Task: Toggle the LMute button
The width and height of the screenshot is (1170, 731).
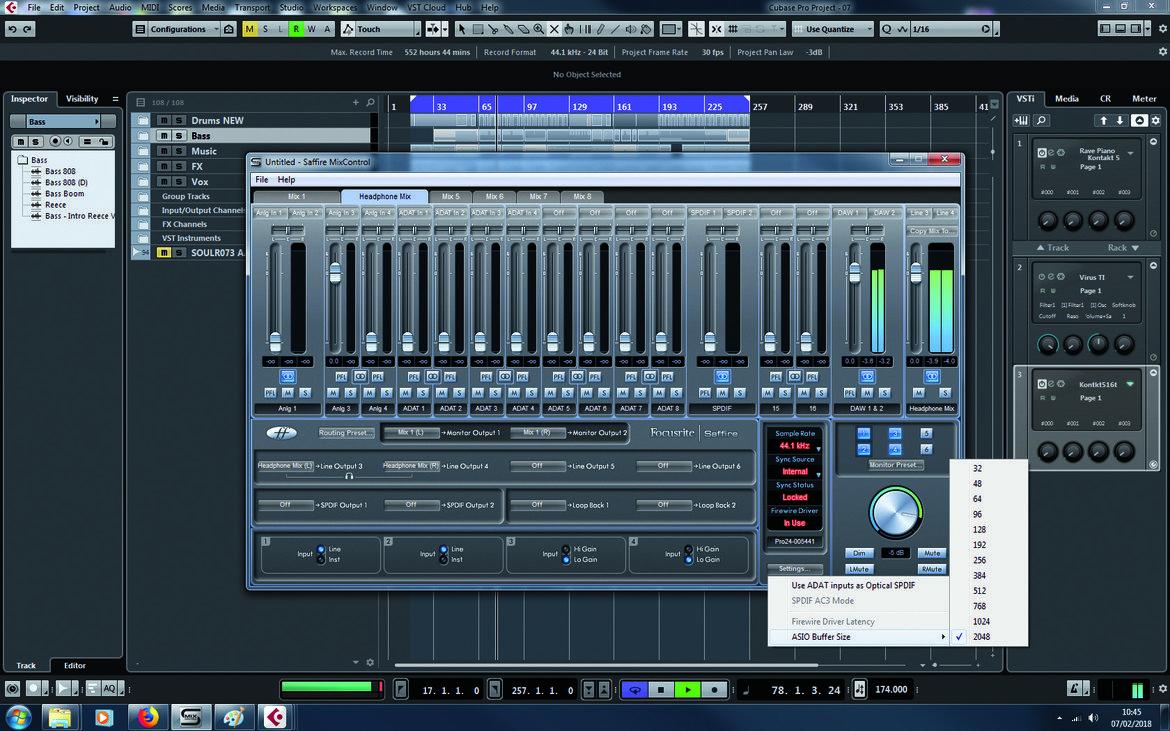Action: tap(859, 569)
